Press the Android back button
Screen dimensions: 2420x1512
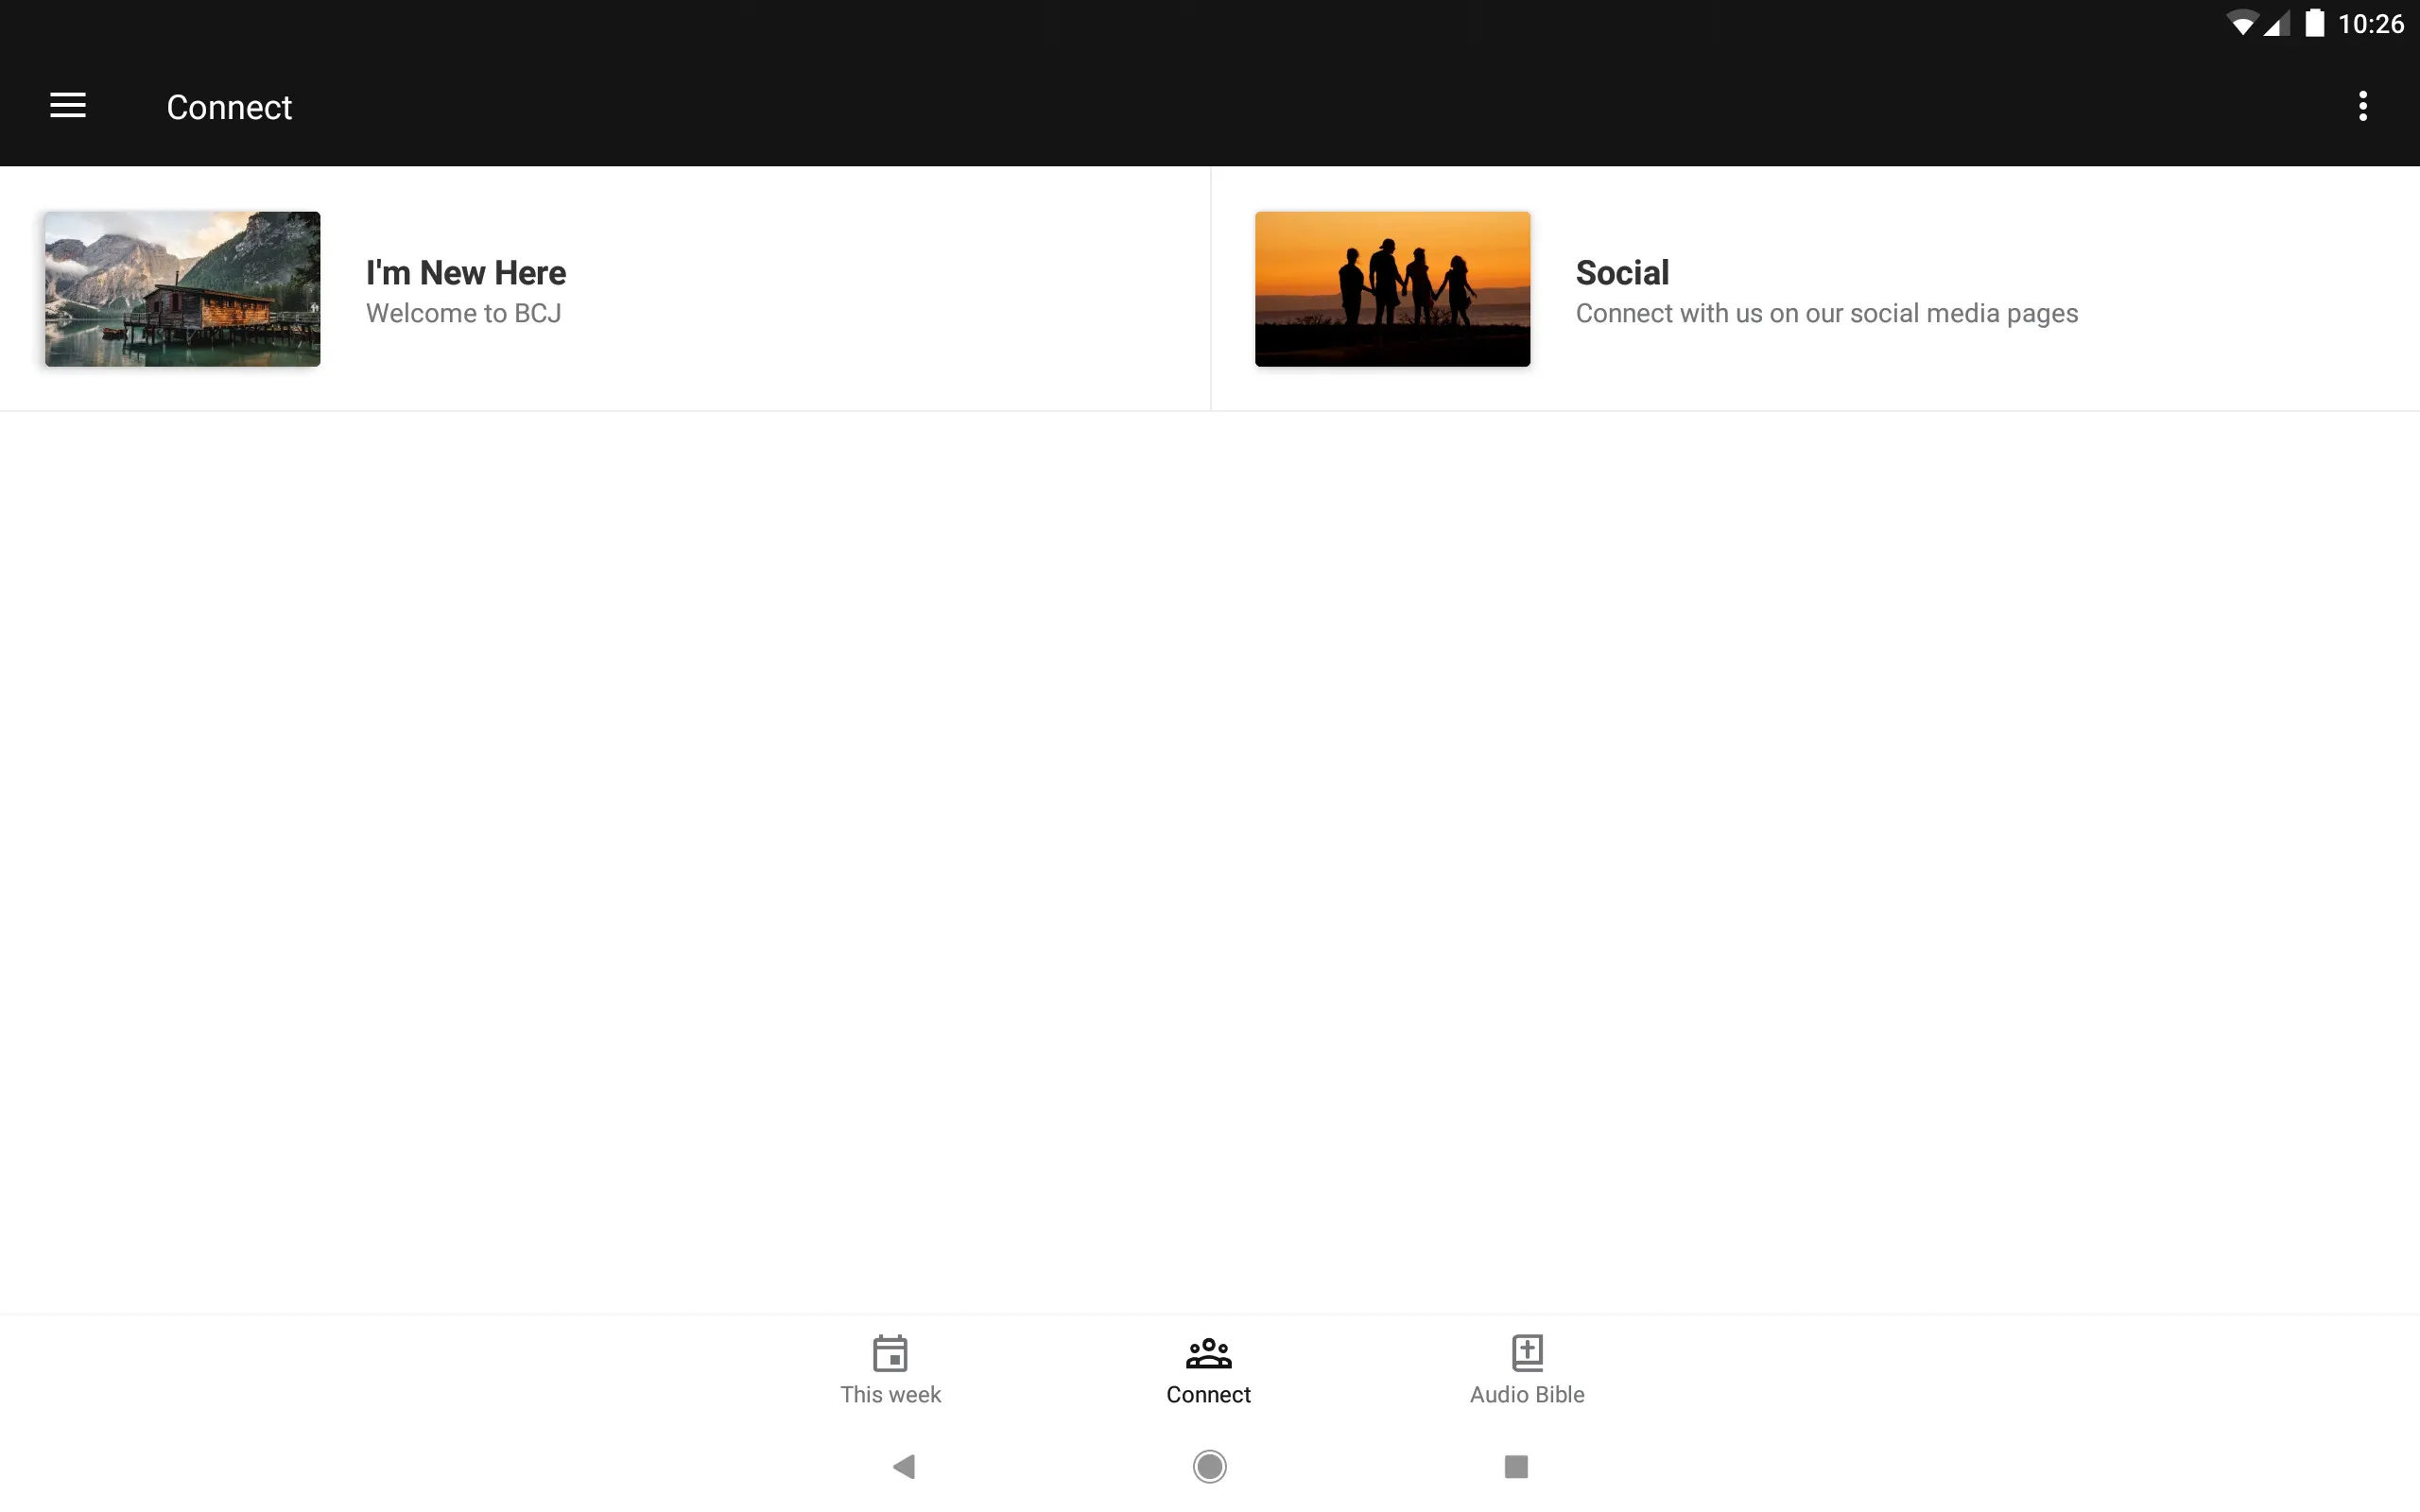[905, 1467]
